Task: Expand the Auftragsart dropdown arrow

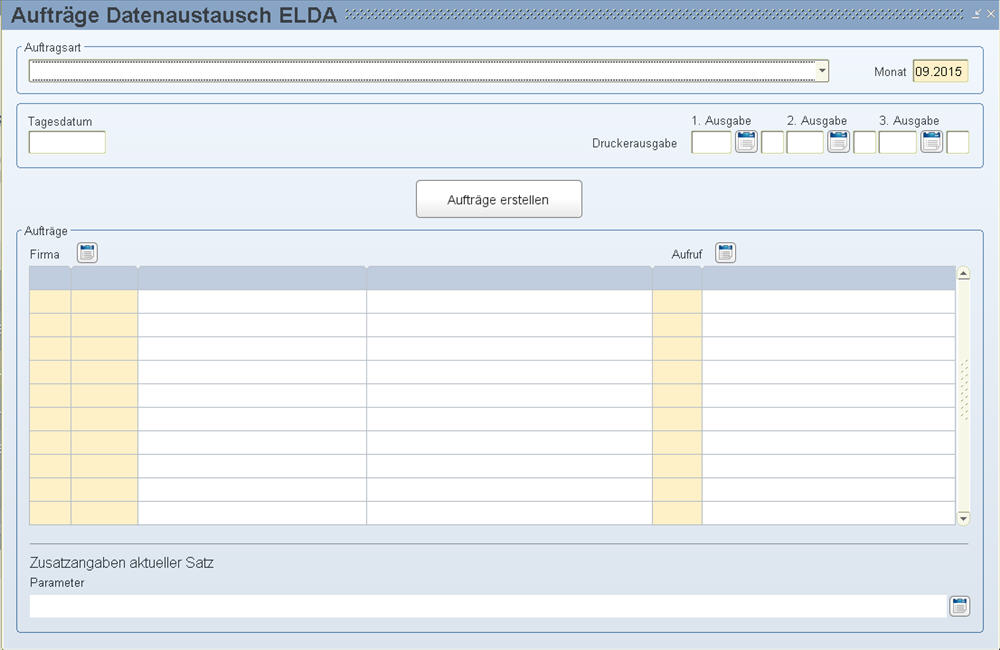Action: tap(822, 71)
